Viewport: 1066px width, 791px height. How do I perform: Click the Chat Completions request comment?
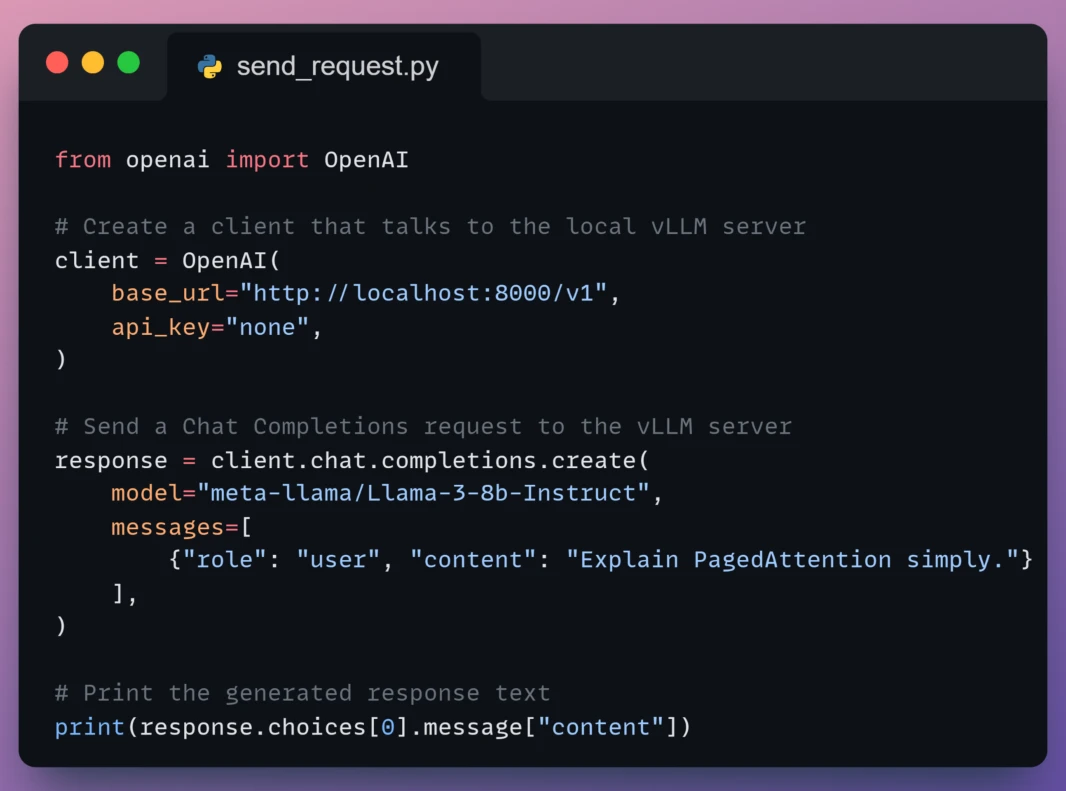click(423, 426)
